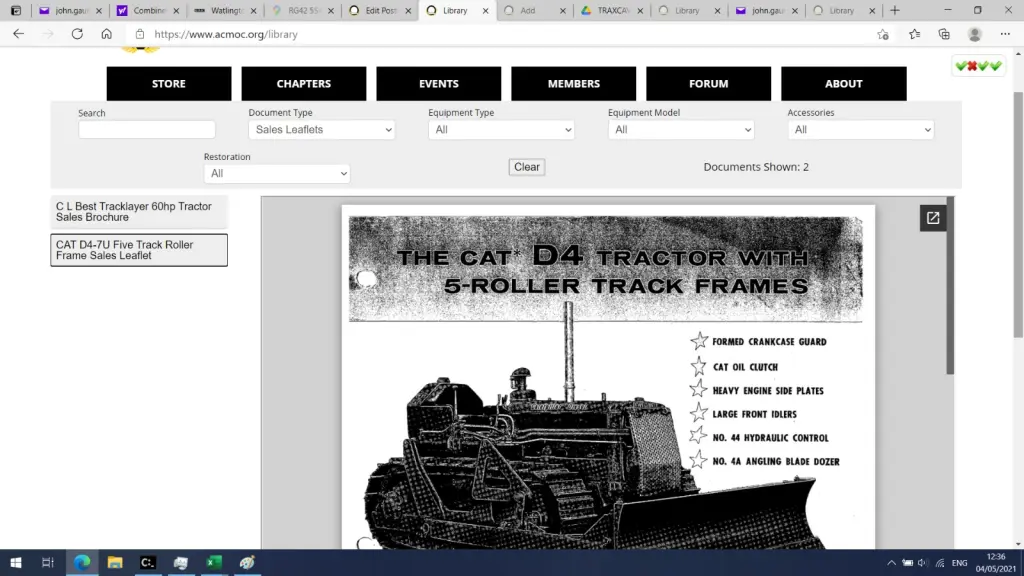Expand the Equipment Model dropdown
The width and height of the screenshot is (1024, 576).
click(x=681, y=130)
